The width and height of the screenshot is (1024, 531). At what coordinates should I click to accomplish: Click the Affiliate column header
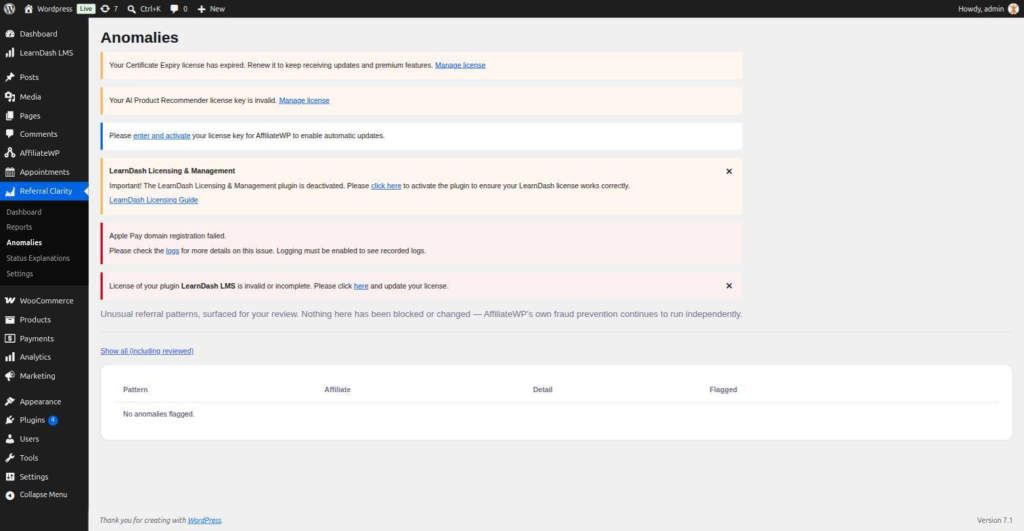click(338, 389)
